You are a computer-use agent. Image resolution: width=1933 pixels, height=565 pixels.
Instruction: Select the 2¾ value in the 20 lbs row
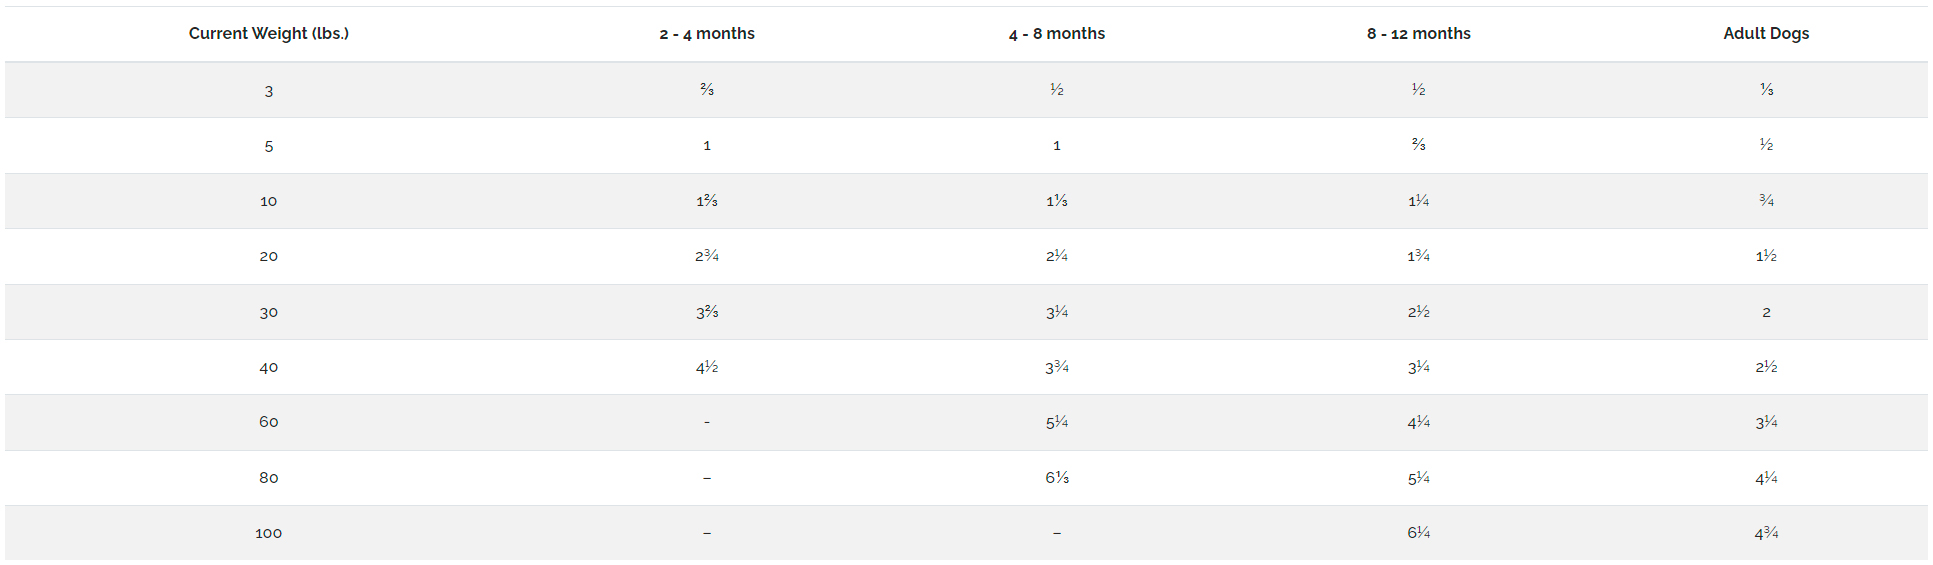click(x=707, y=256)
